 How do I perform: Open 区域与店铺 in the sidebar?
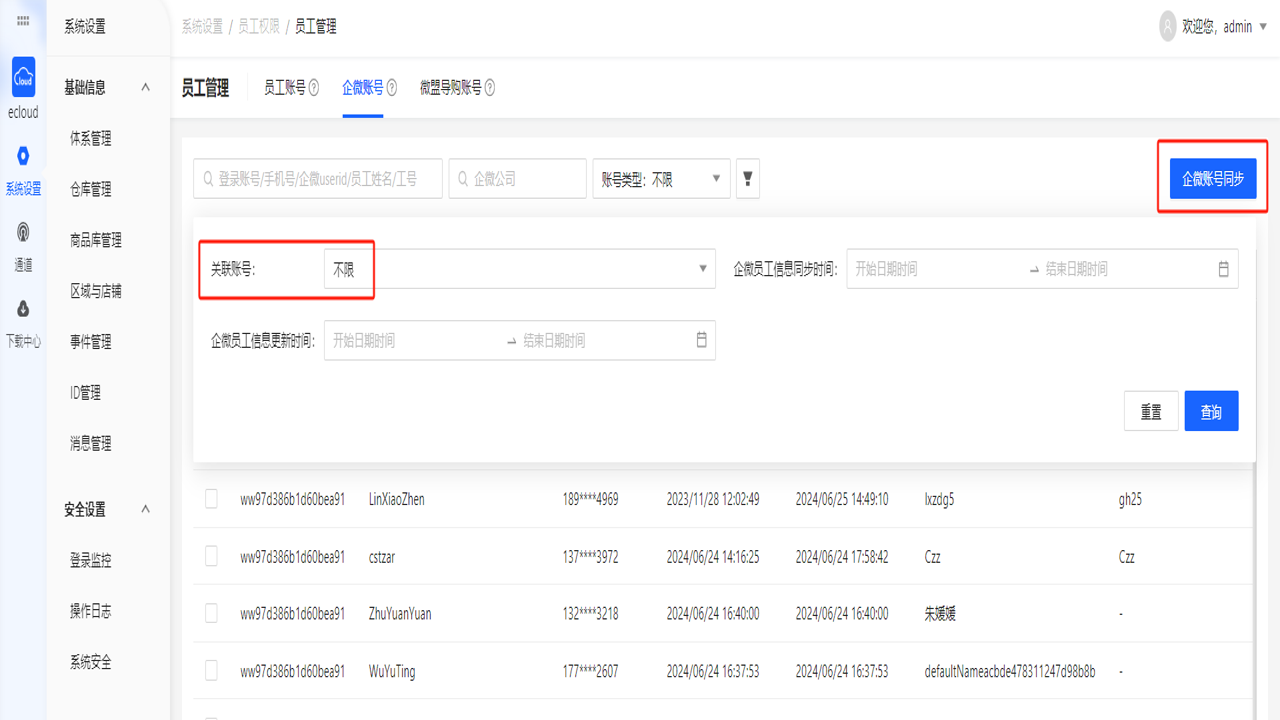[x=96, y=291]
